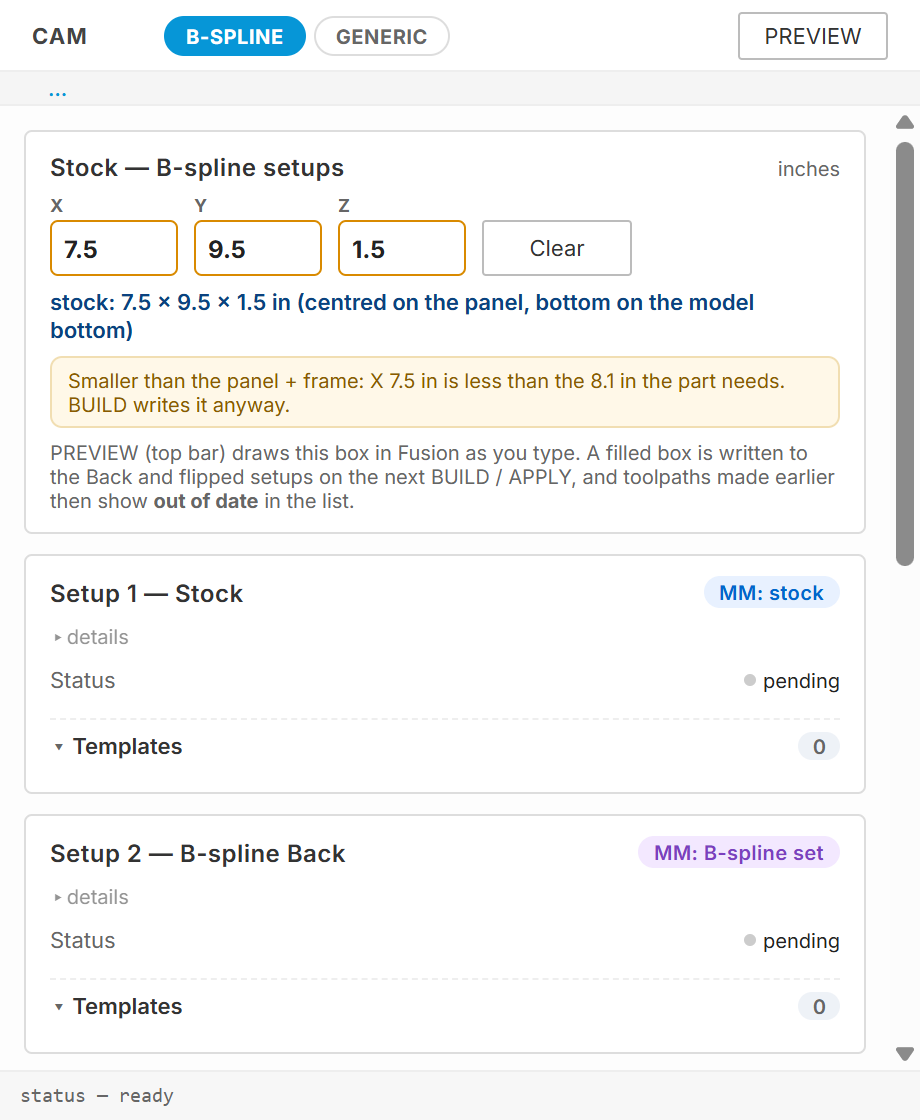Viewport: 920px width, 1120px height.
Task: Click the vertical scrollbar thumb
Action: [x=905, y=354]
